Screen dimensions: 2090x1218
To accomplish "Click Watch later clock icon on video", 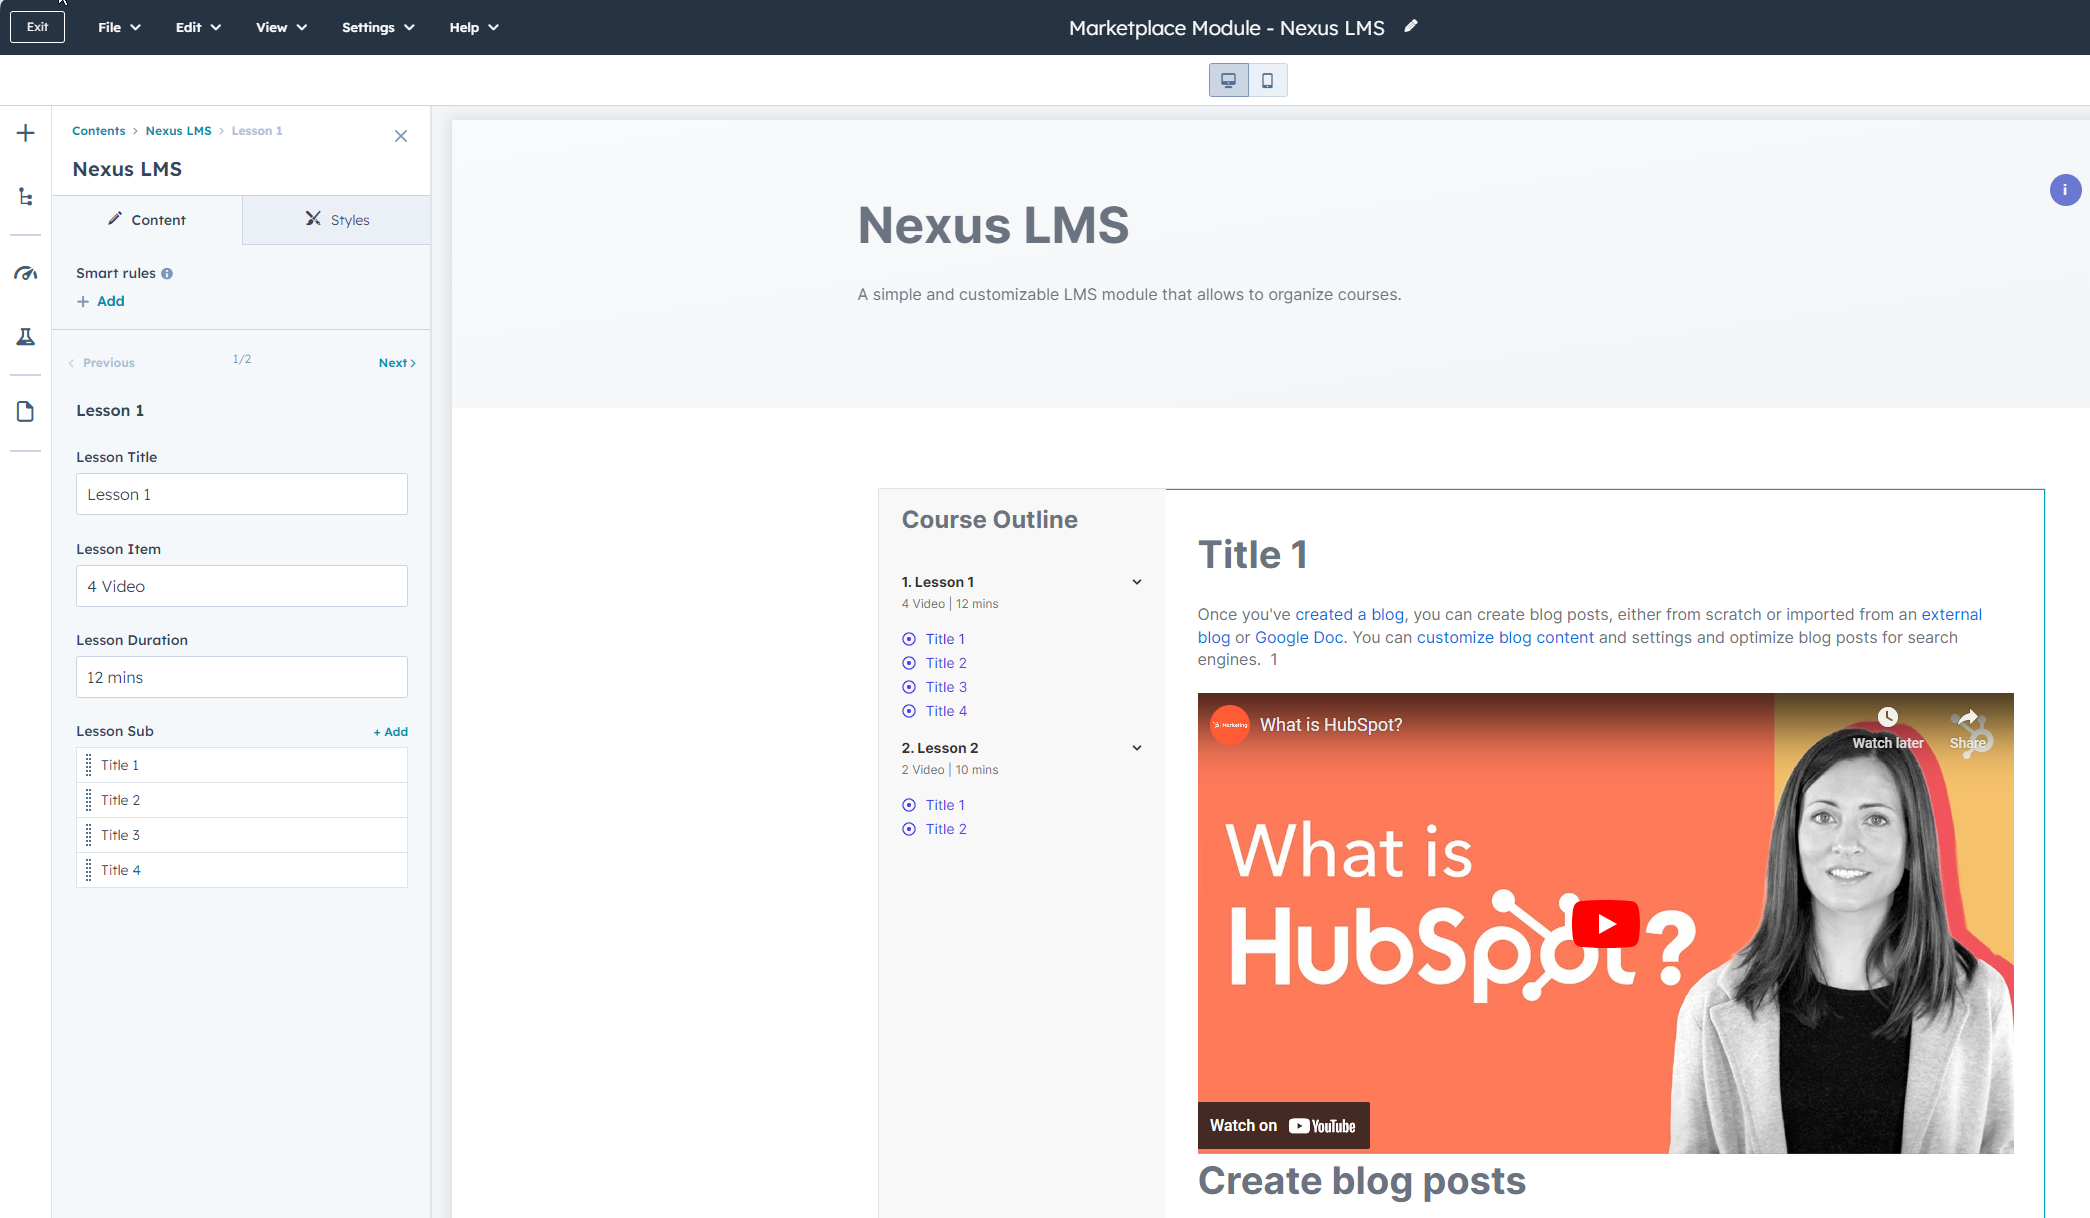I will pyautogui.click(x=1887, y=717).
